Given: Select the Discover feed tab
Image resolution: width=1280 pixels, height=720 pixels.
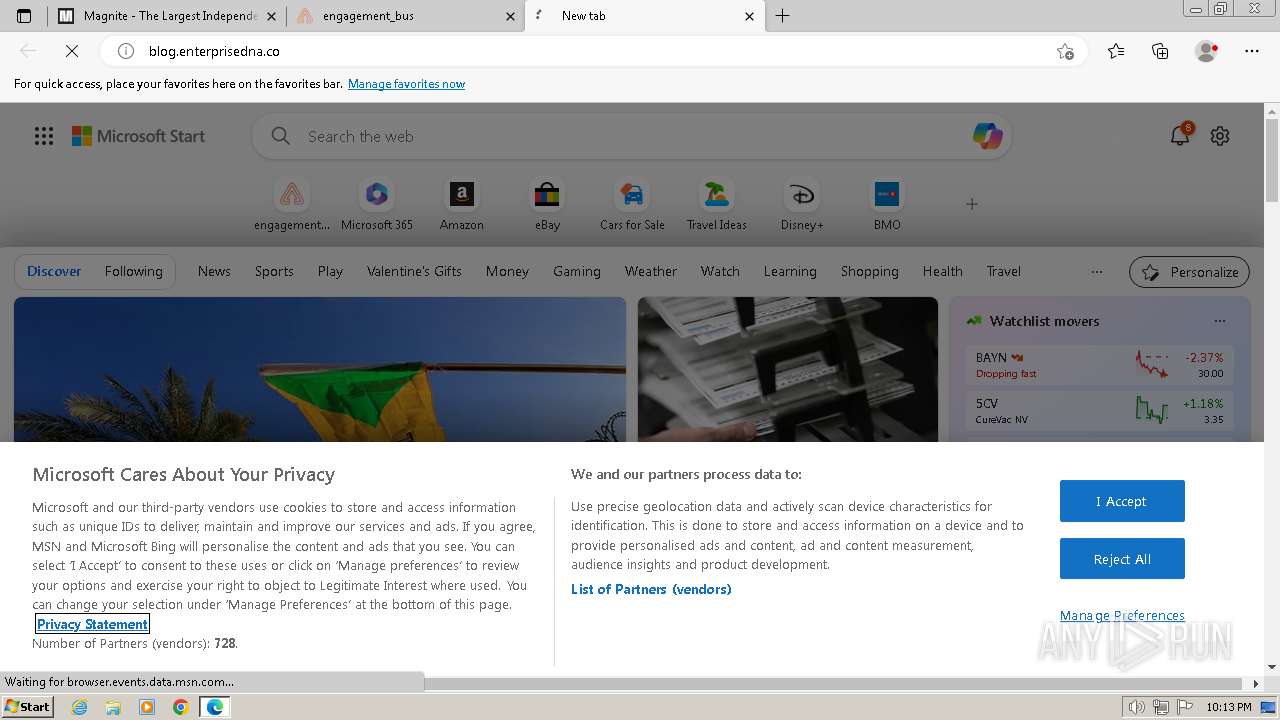Looking at the screenshot, I should click(54, 271).
